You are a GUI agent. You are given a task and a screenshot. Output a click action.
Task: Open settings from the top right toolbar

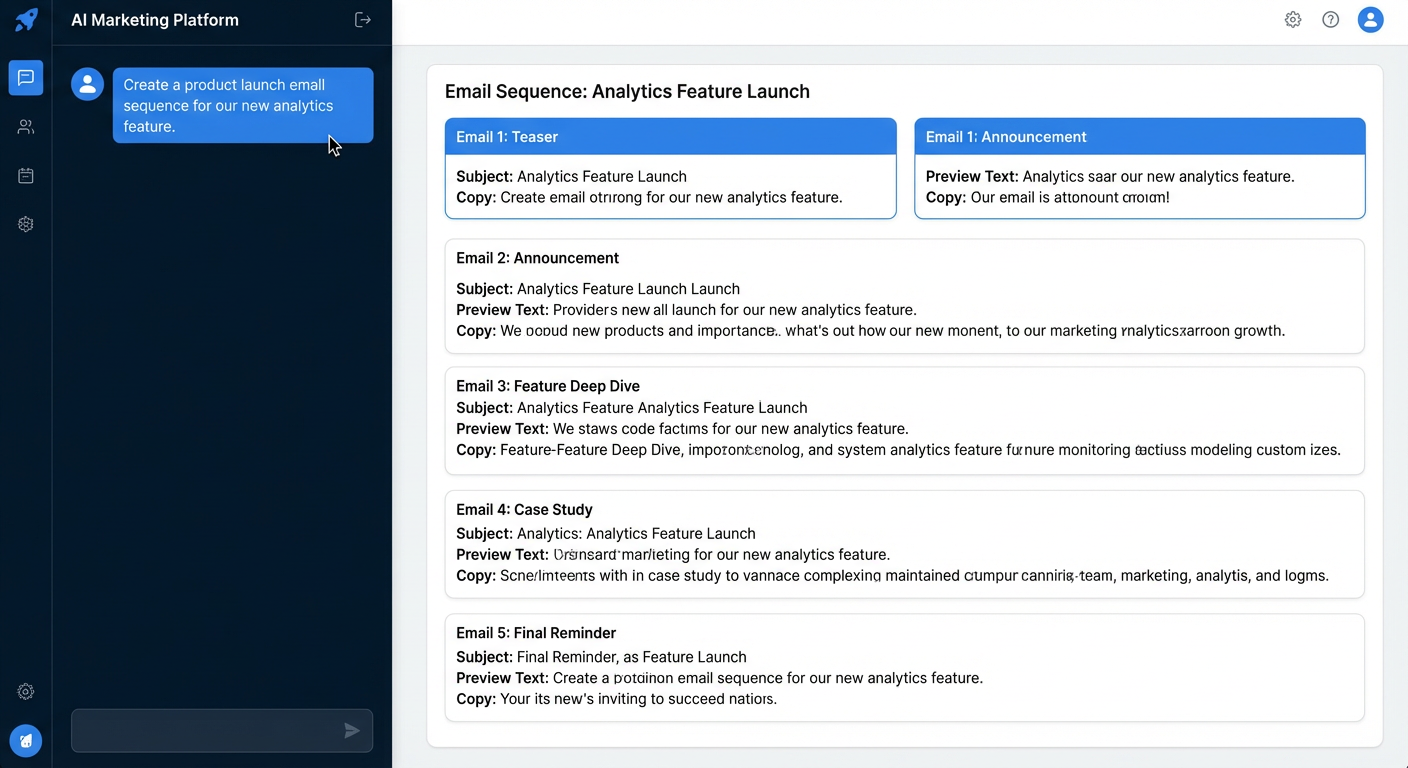point(1292,19)
